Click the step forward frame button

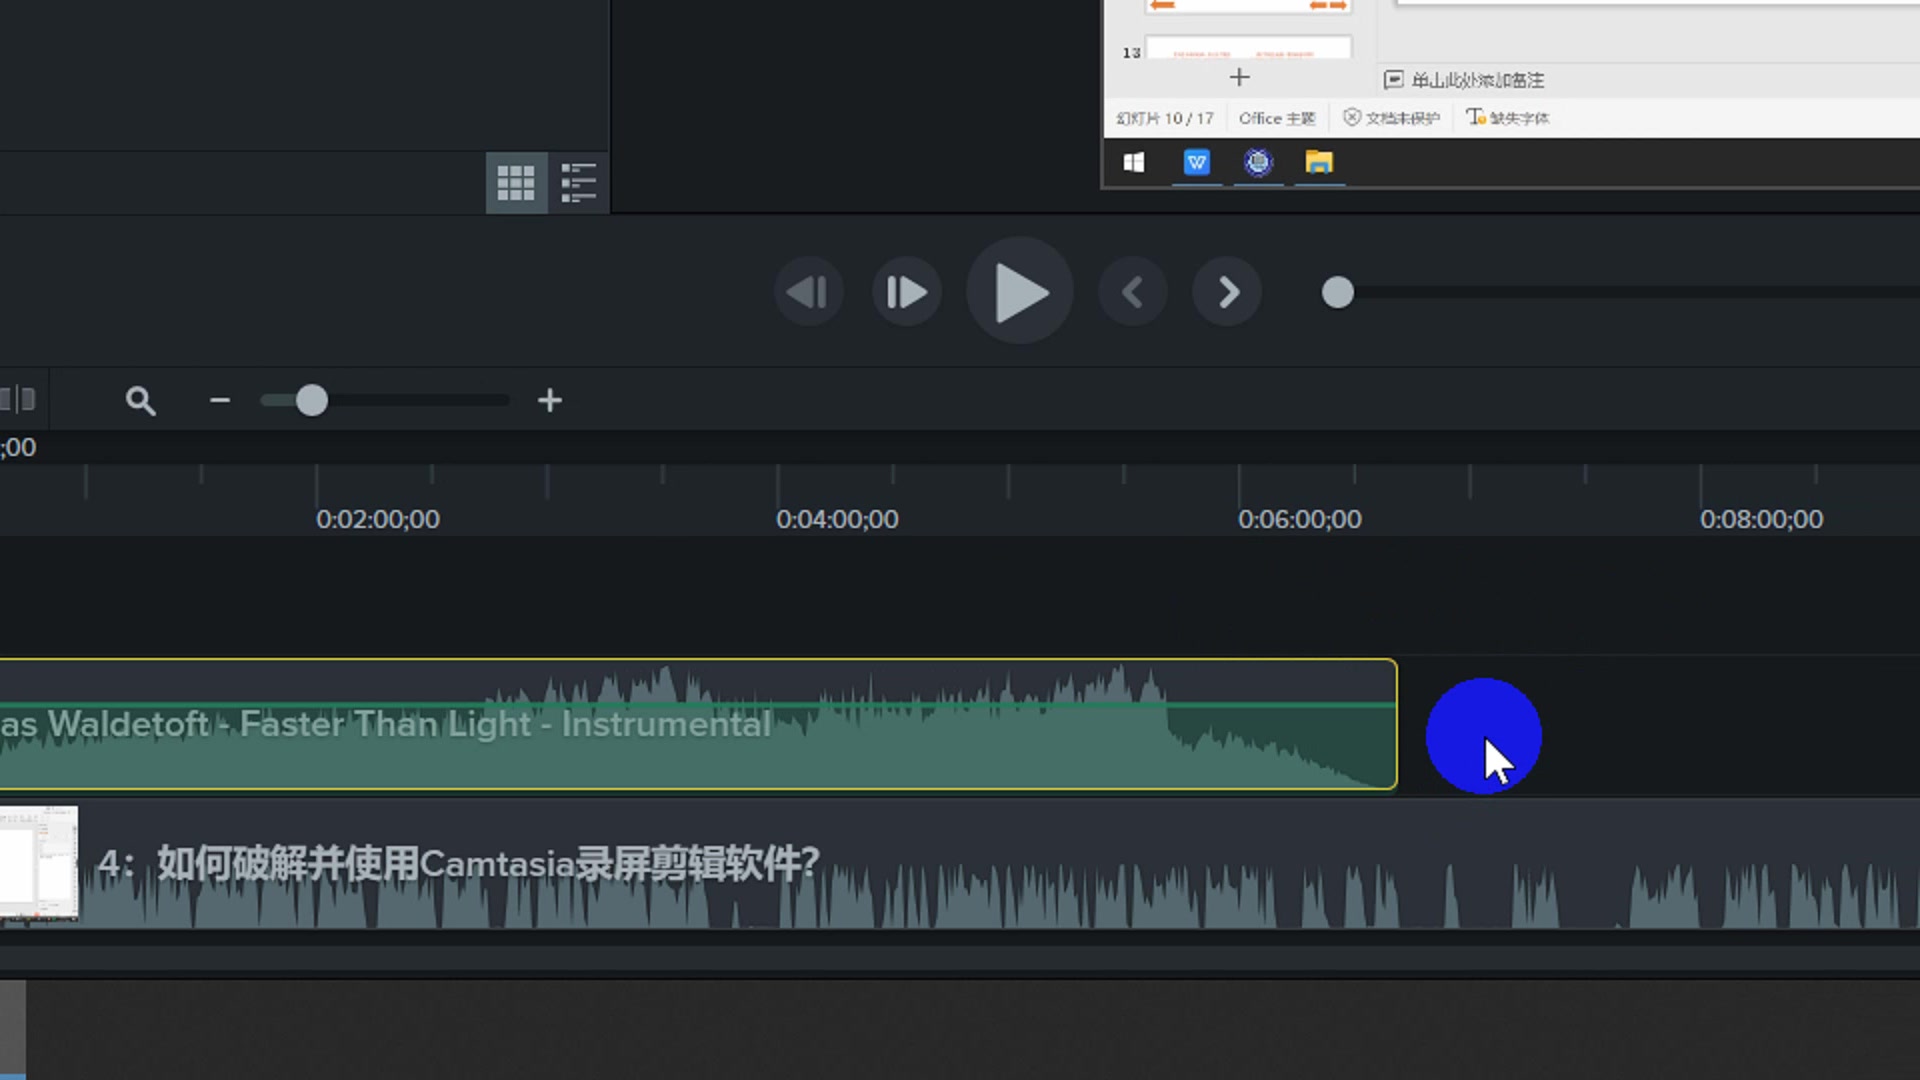click(906, 293)
